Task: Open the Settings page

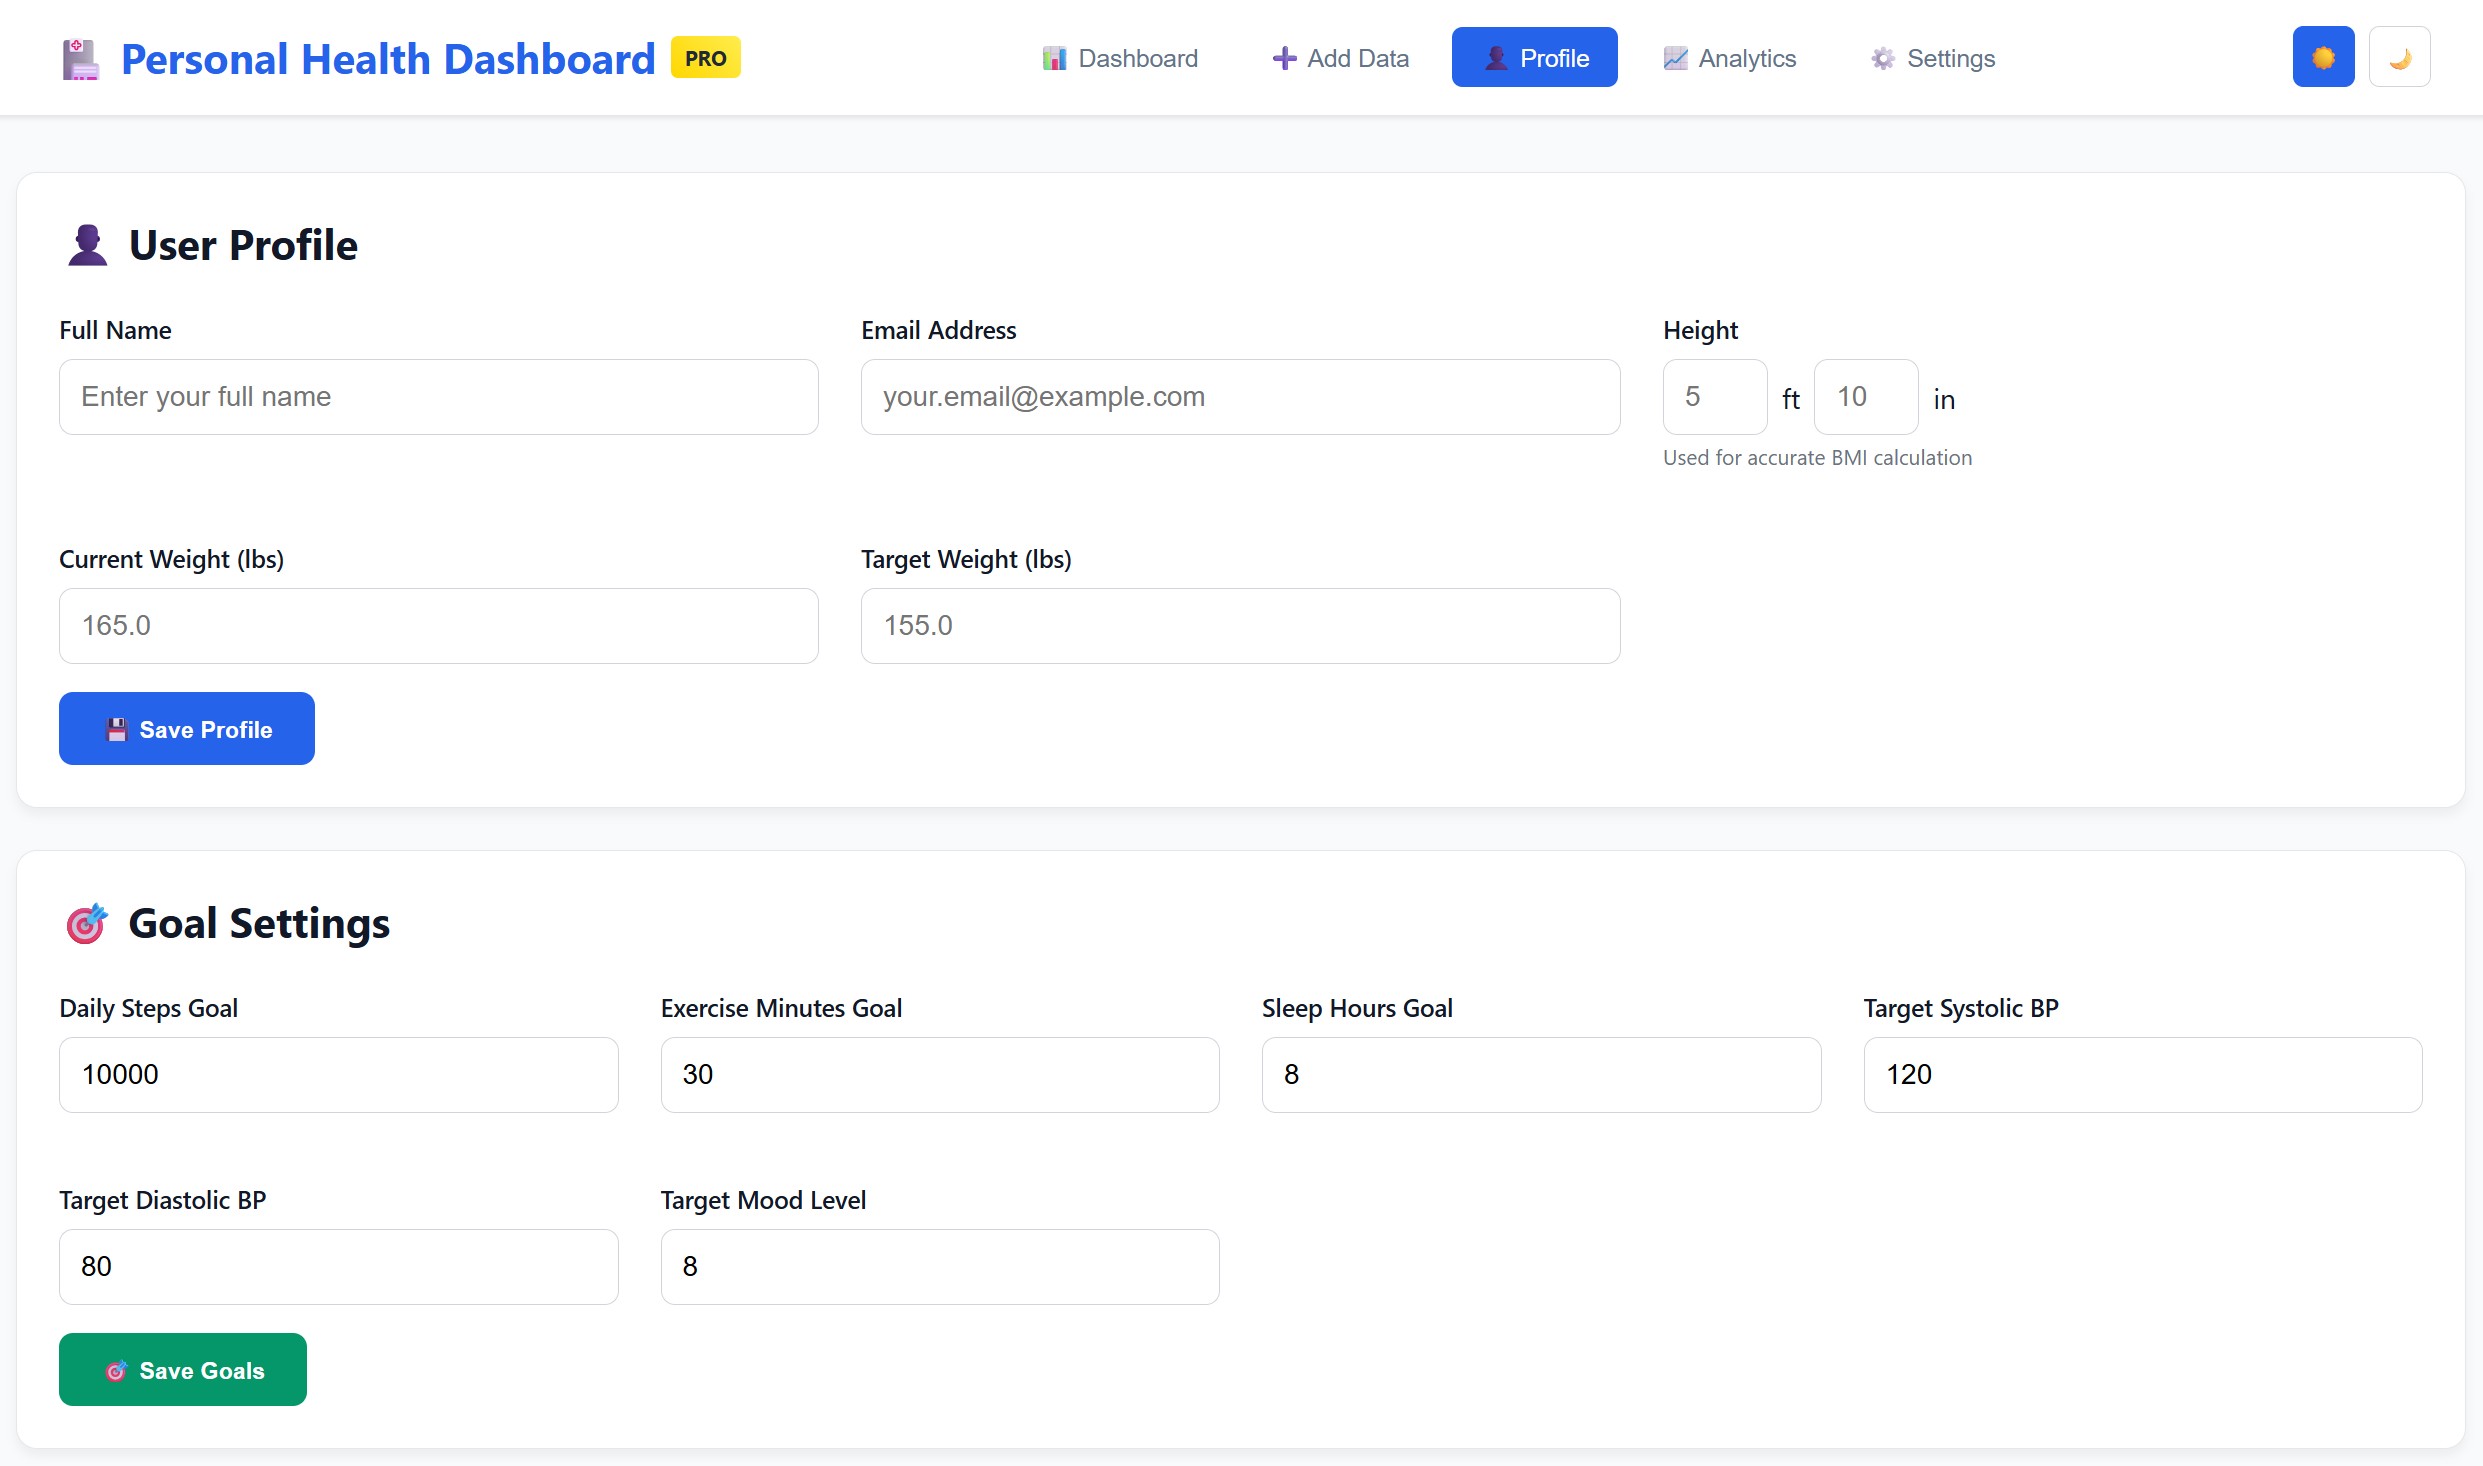Action: [x=1931, y=58]
